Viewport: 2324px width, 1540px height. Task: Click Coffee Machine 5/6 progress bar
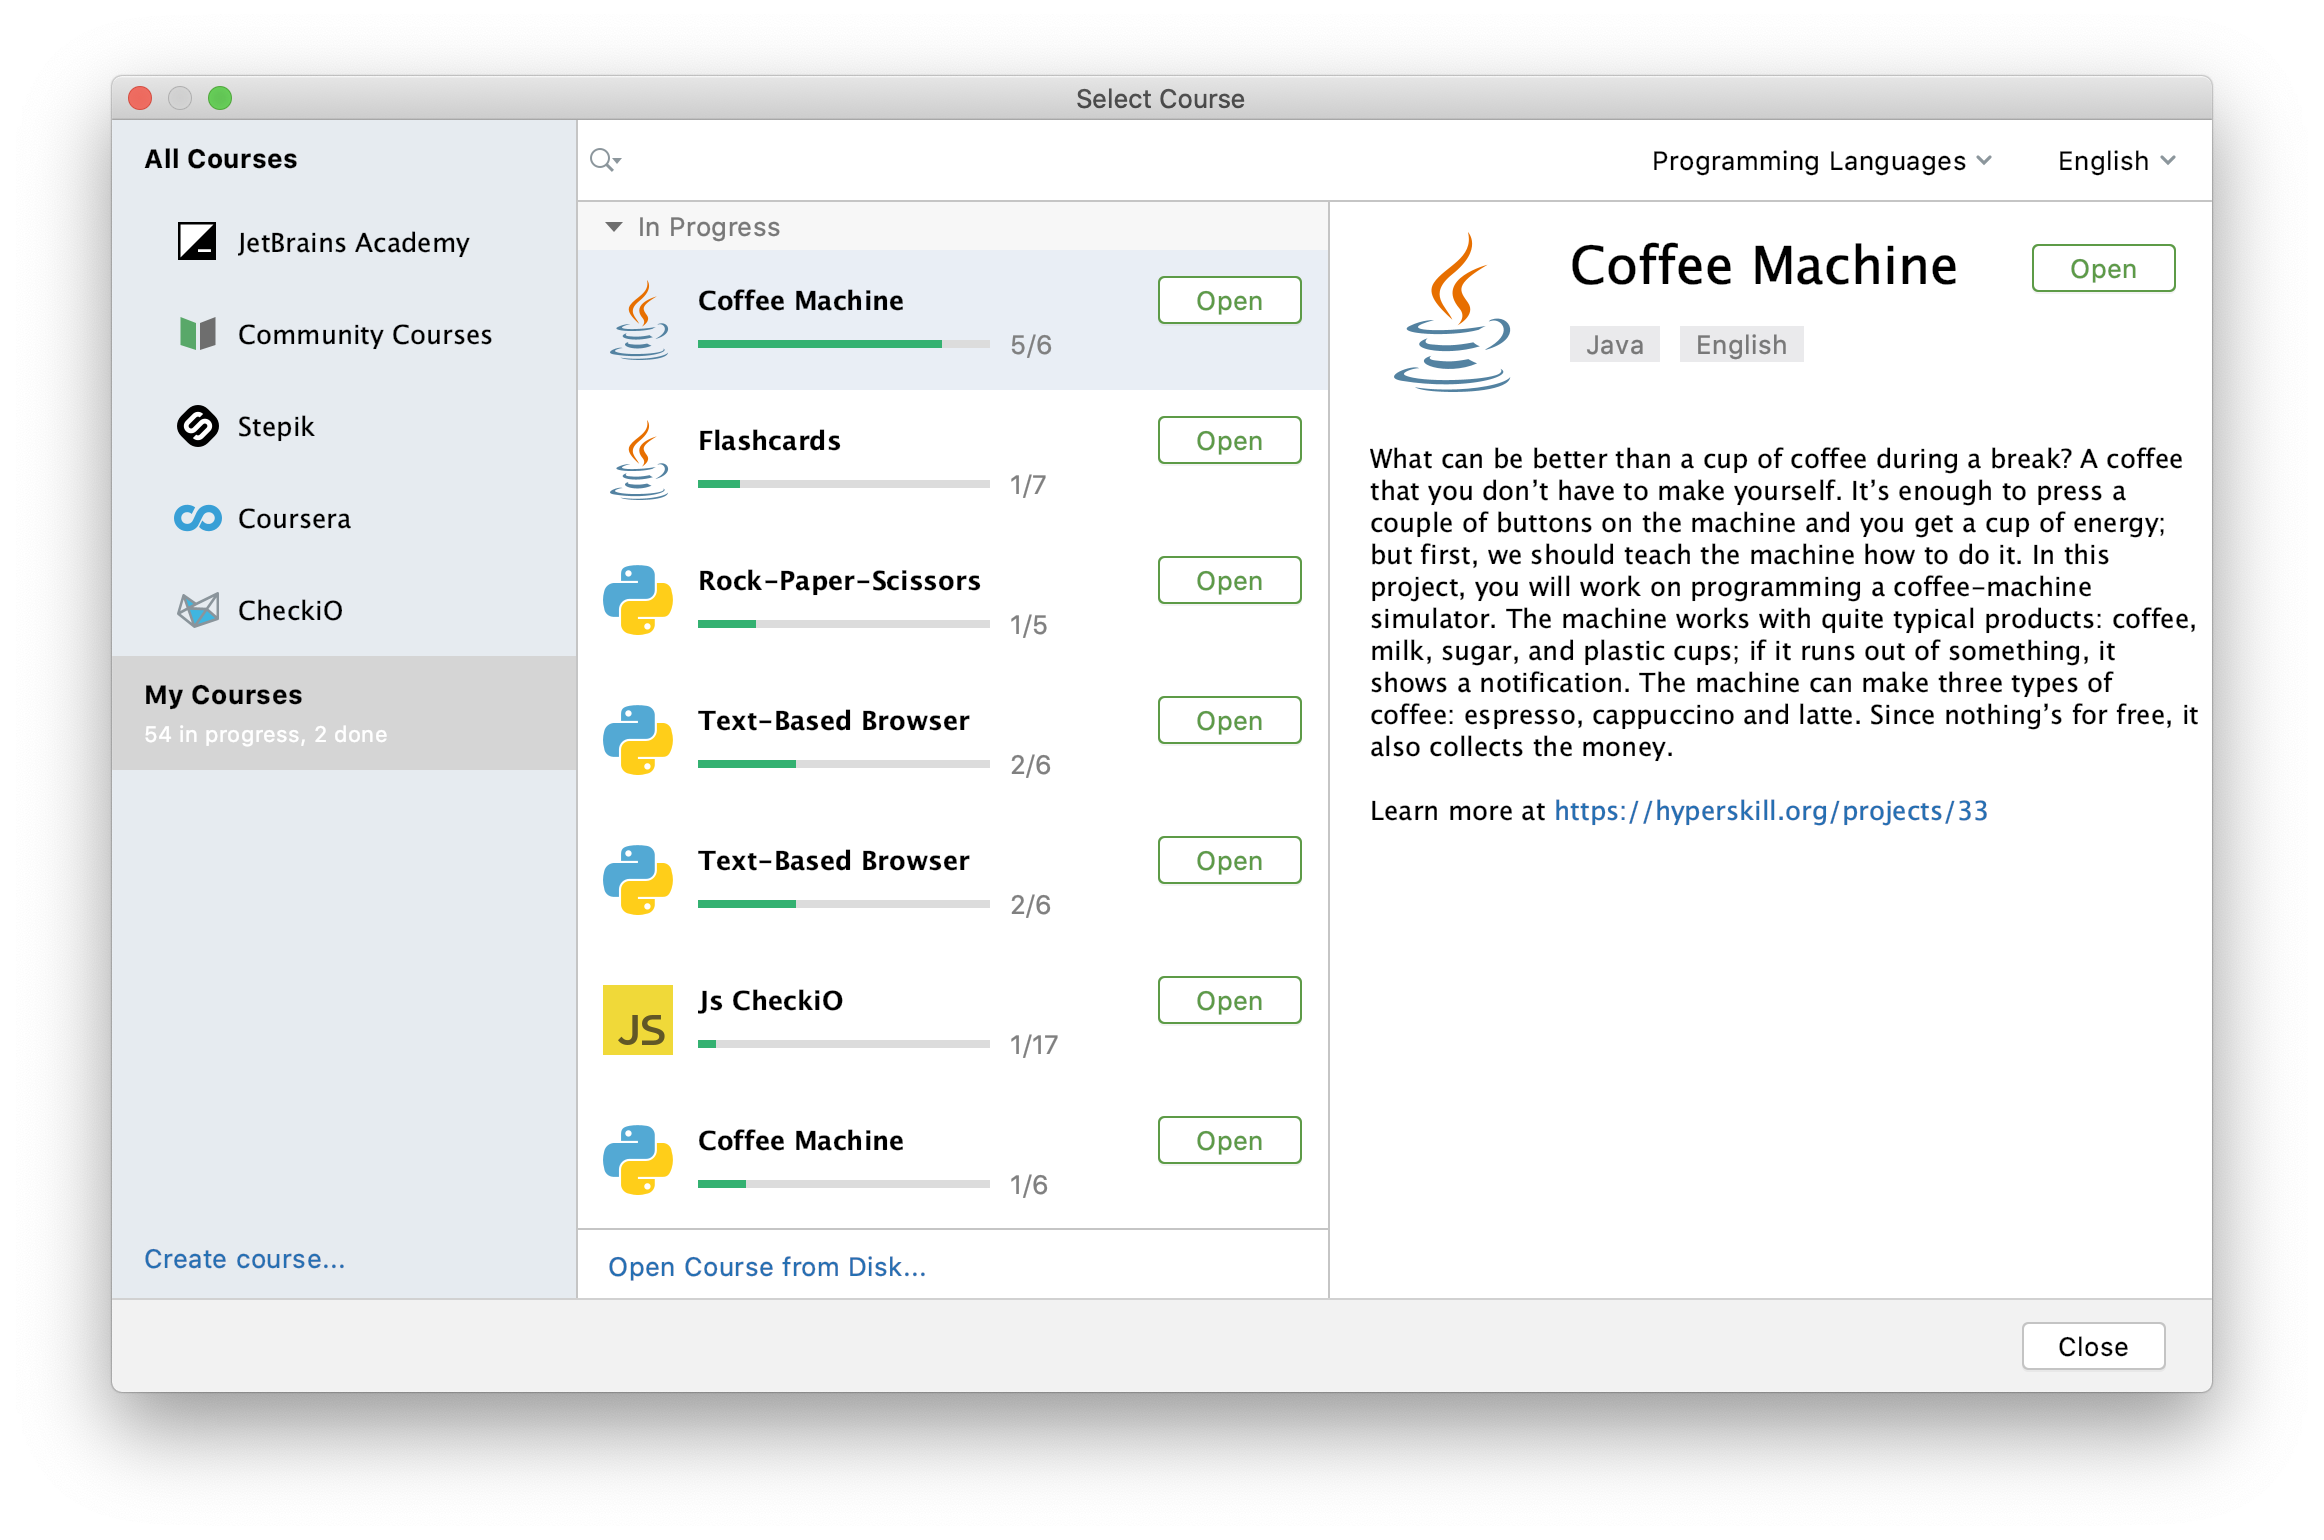click(844, 344)
